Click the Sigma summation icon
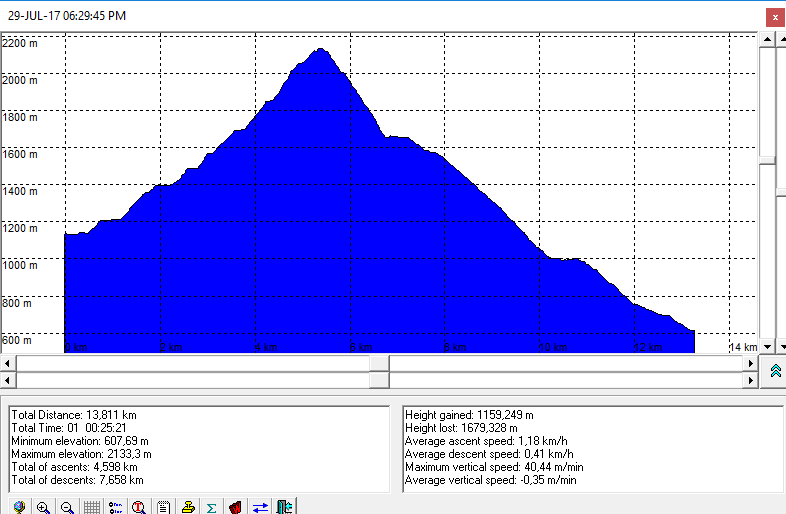786x514 pixels. click(x=211, y=507)
